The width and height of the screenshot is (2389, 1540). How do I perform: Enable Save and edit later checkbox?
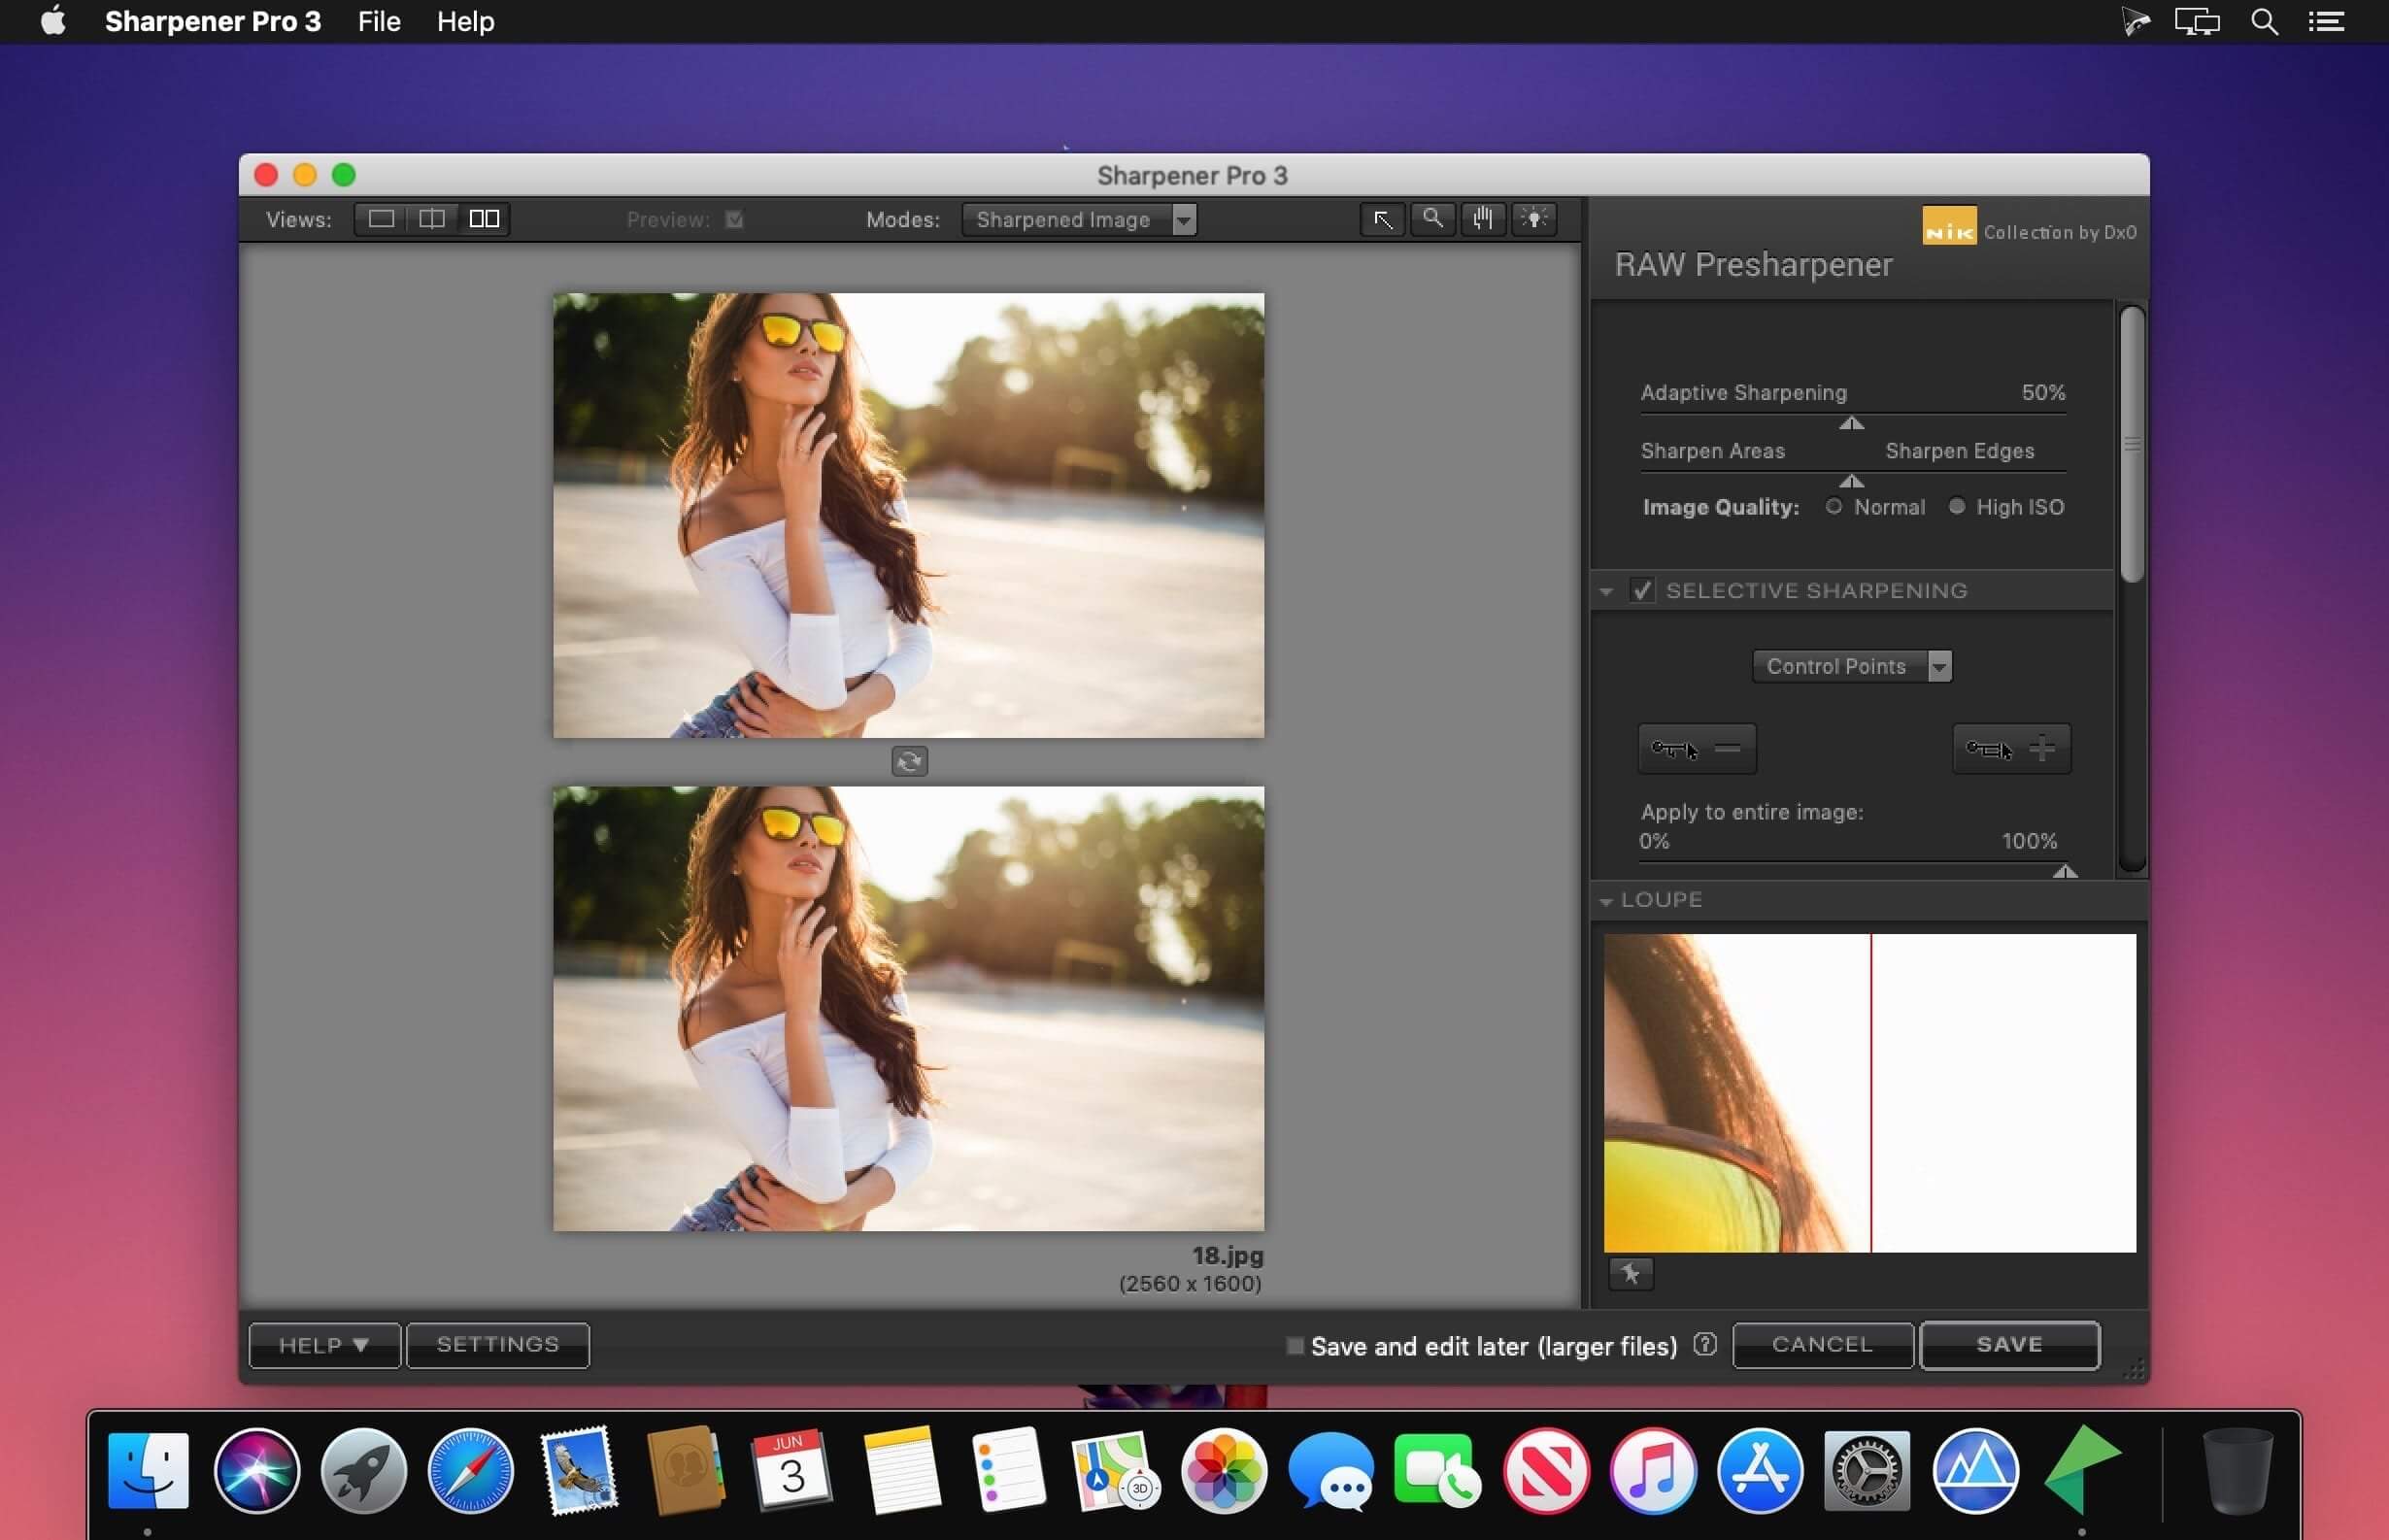(x=1294, y=1346)
